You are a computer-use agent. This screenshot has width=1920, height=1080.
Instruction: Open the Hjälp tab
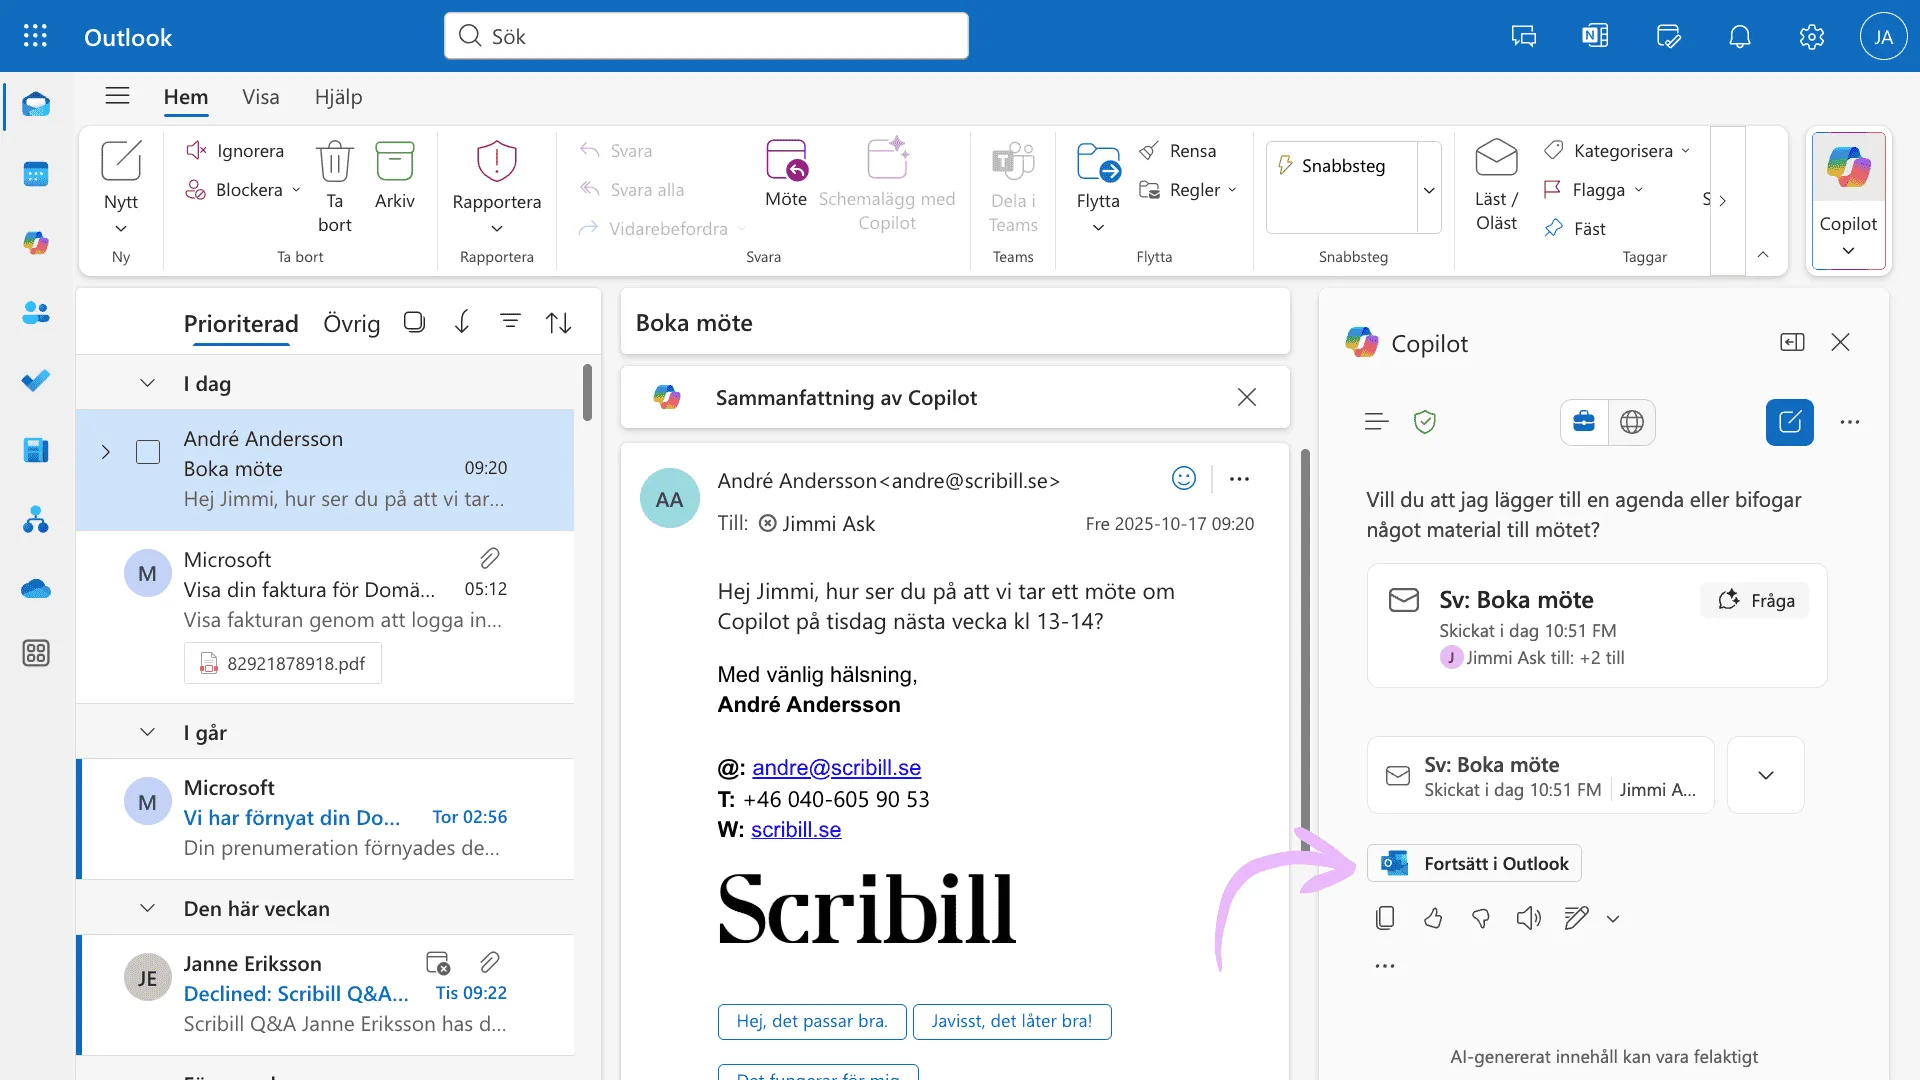pyautogui.click(x=338, y=97)
